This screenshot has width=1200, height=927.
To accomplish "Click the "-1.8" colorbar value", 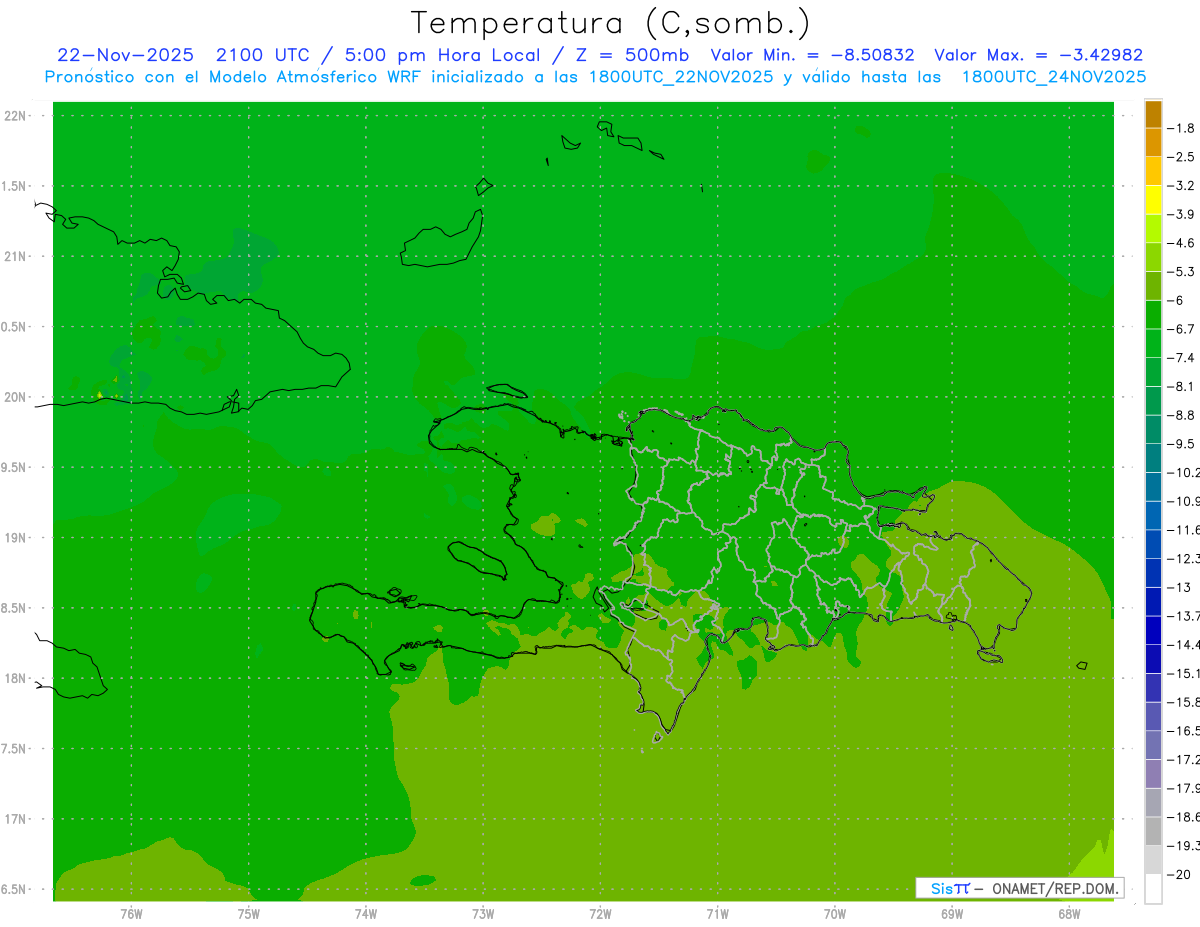I will (x=1181, y=128).
